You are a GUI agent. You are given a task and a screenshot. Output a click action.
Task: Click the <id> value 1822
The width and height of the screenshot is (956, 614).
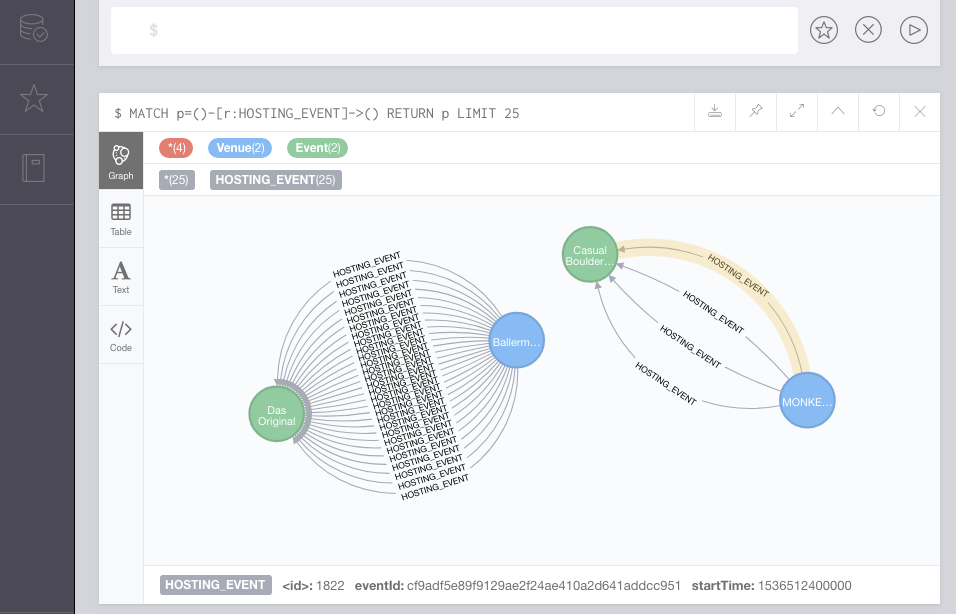click(x=330, y=585)
